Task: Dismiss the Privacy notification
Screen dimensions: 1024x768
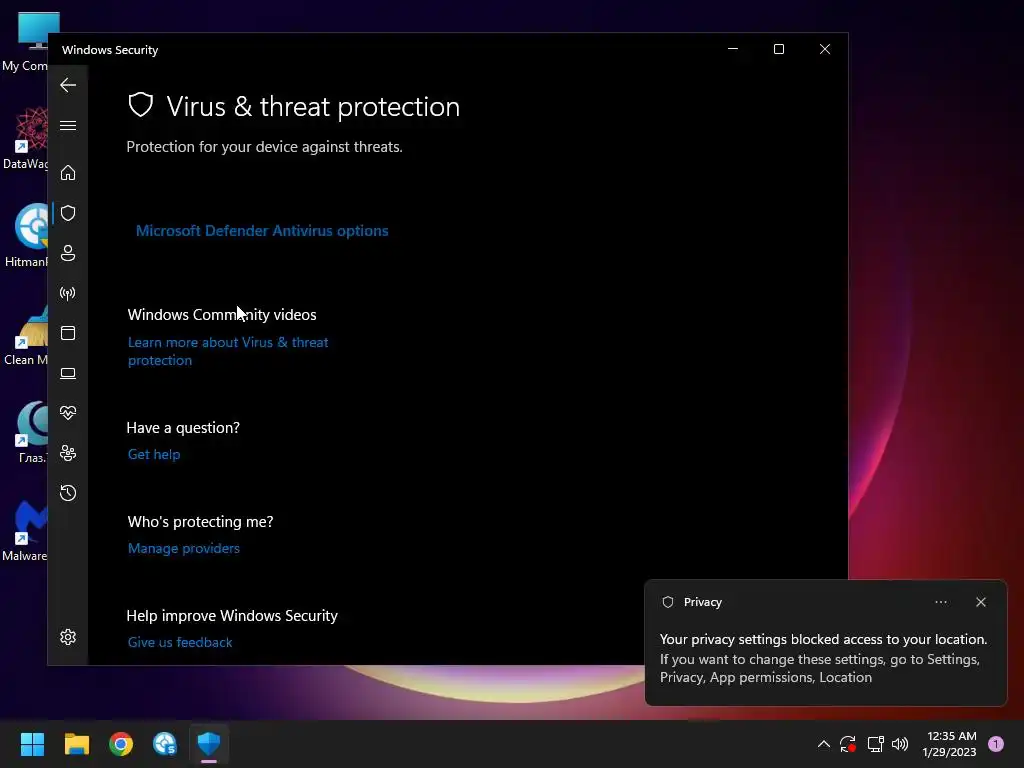Action: pos(981,602)
